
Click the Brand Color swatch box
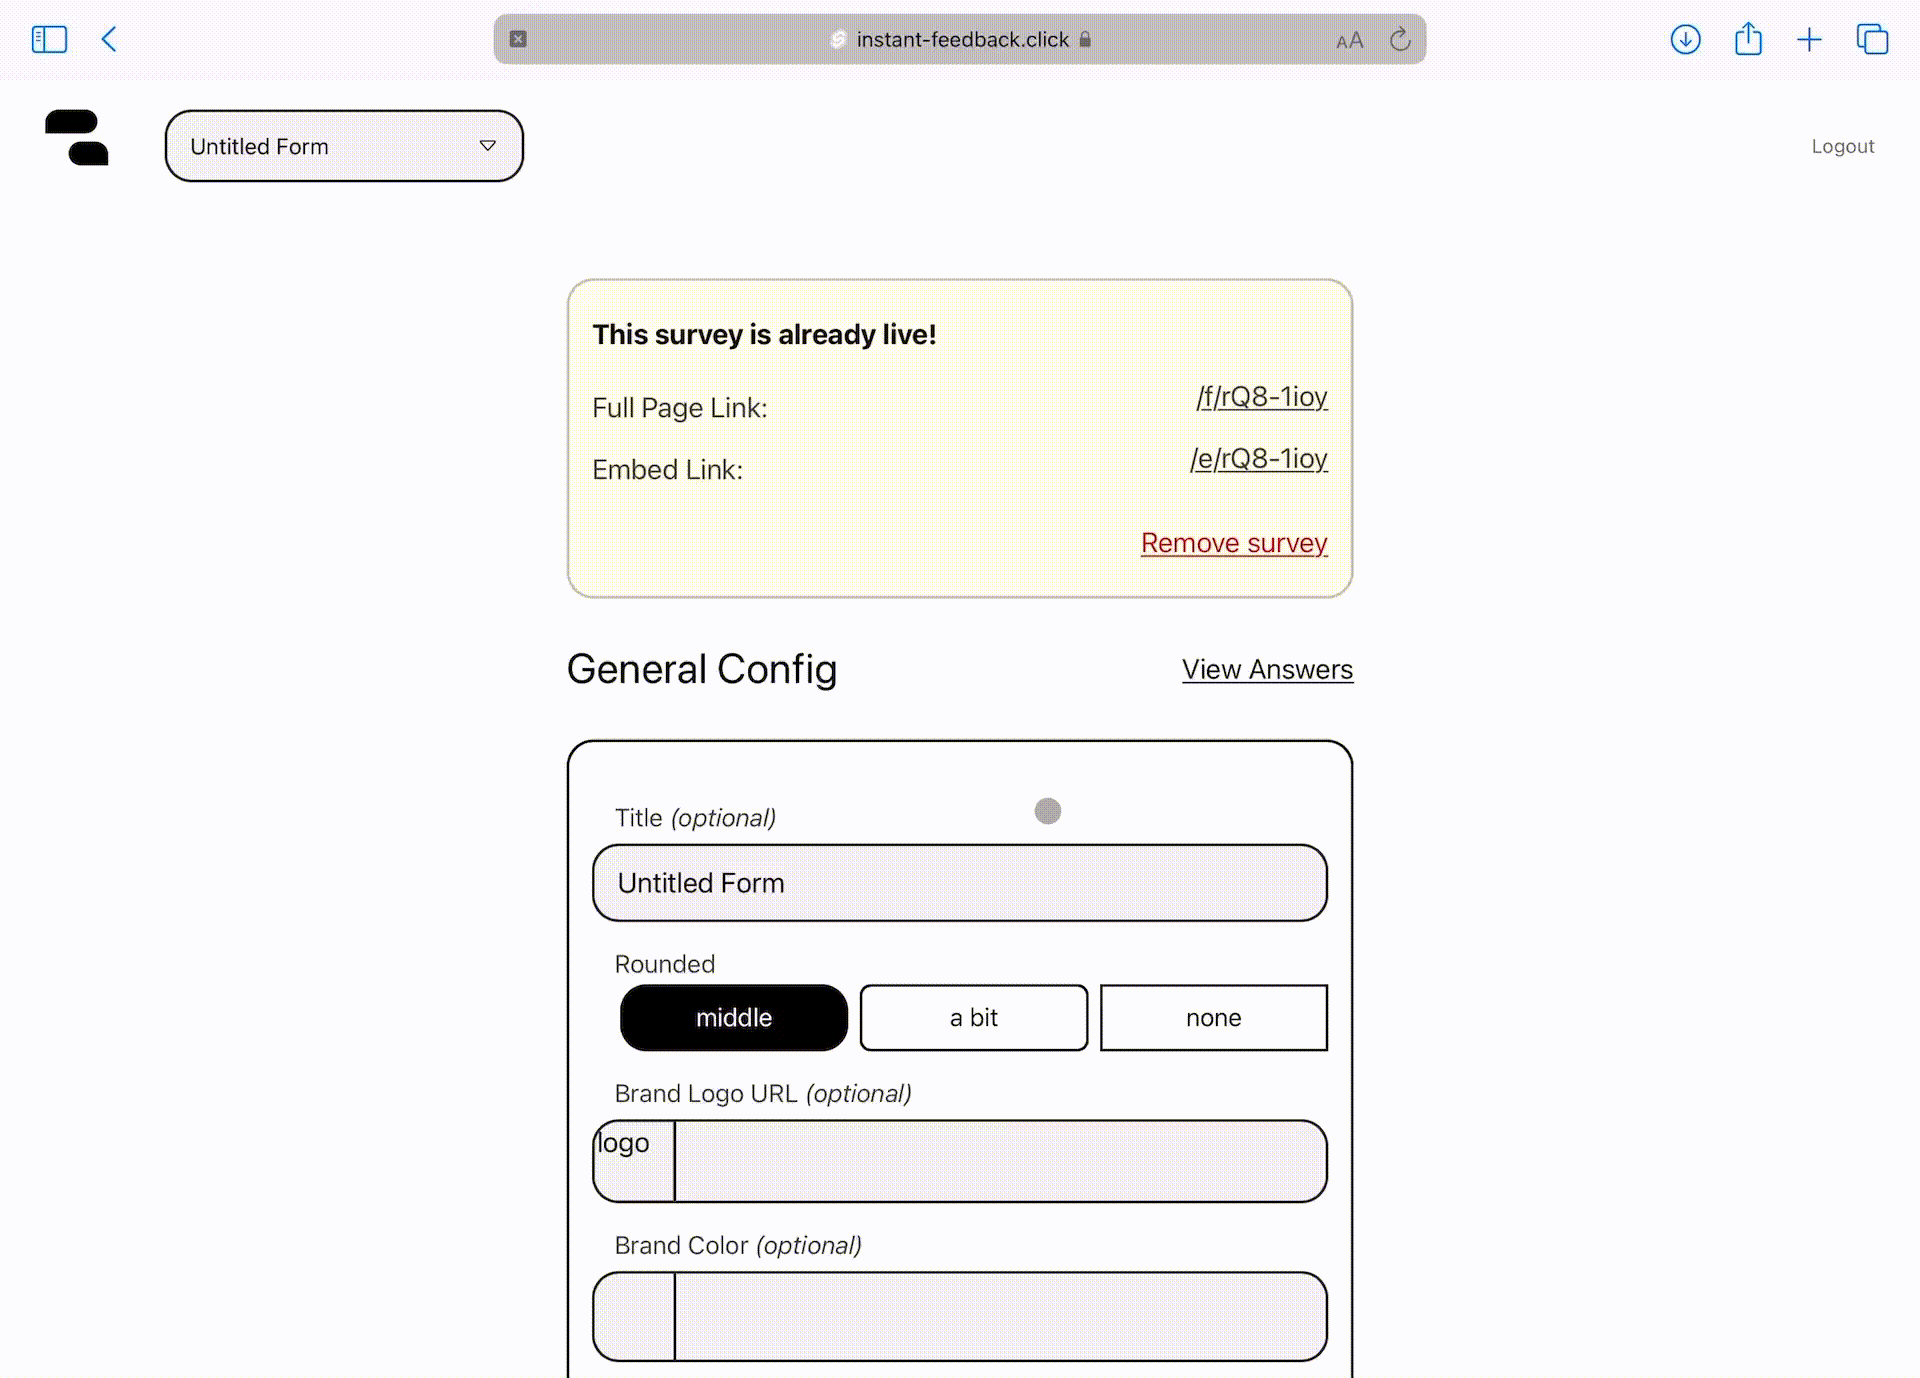click(x=633, y=1317)
